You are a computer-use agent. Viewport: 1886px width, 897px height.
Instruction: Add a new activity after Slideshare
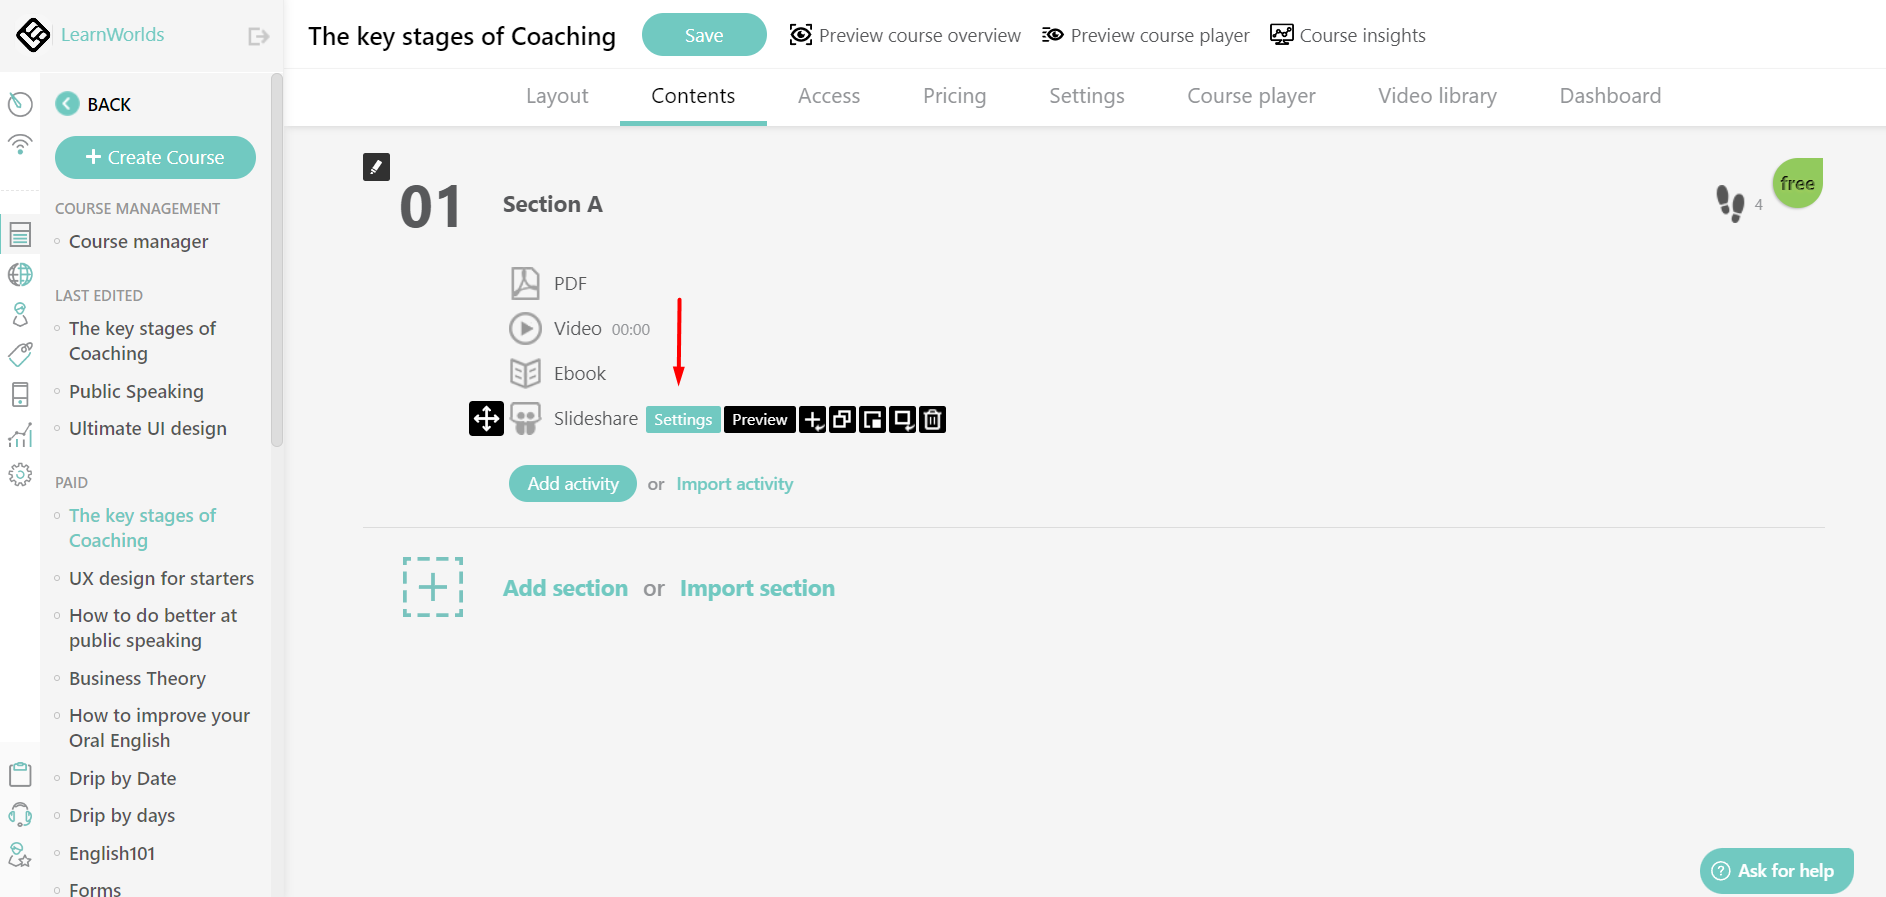[812, 419]
